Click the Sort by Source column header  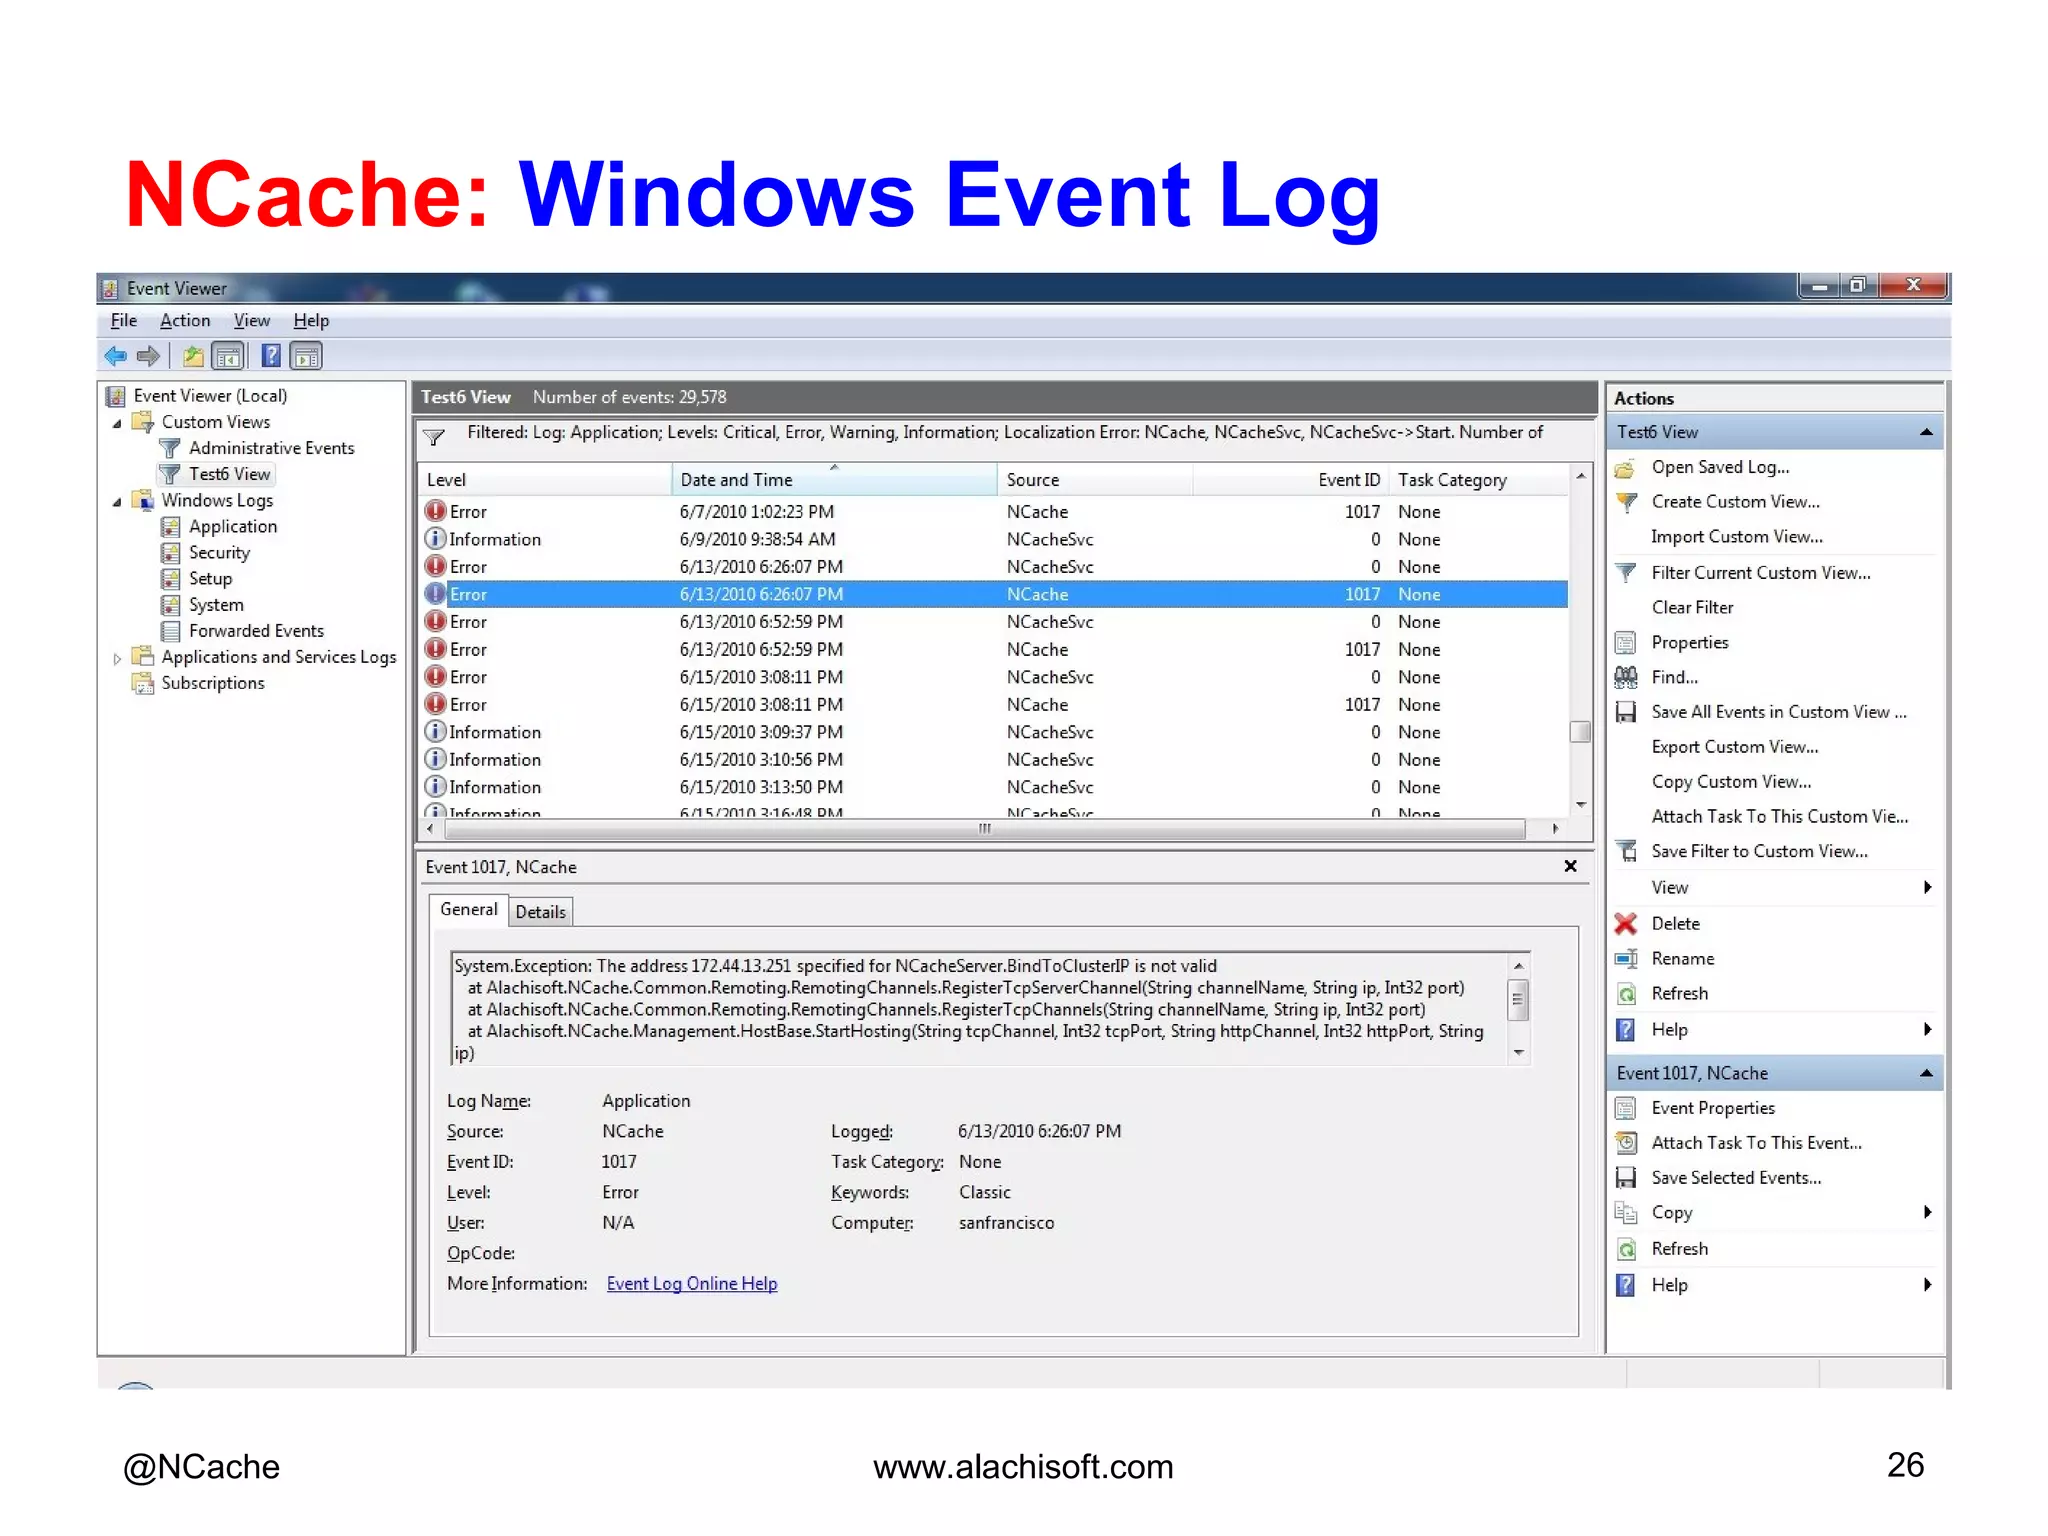coord(1094,480)
